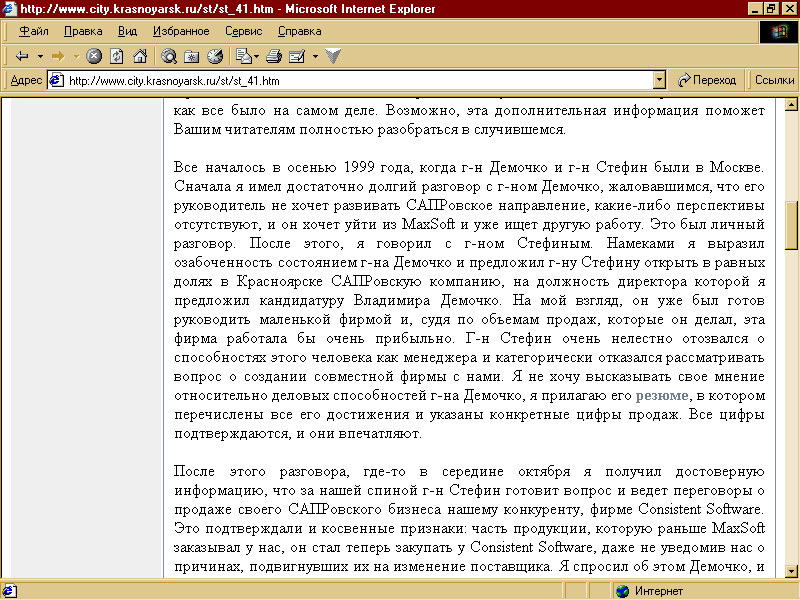Open the Правка menu

[x=83, y=31]
